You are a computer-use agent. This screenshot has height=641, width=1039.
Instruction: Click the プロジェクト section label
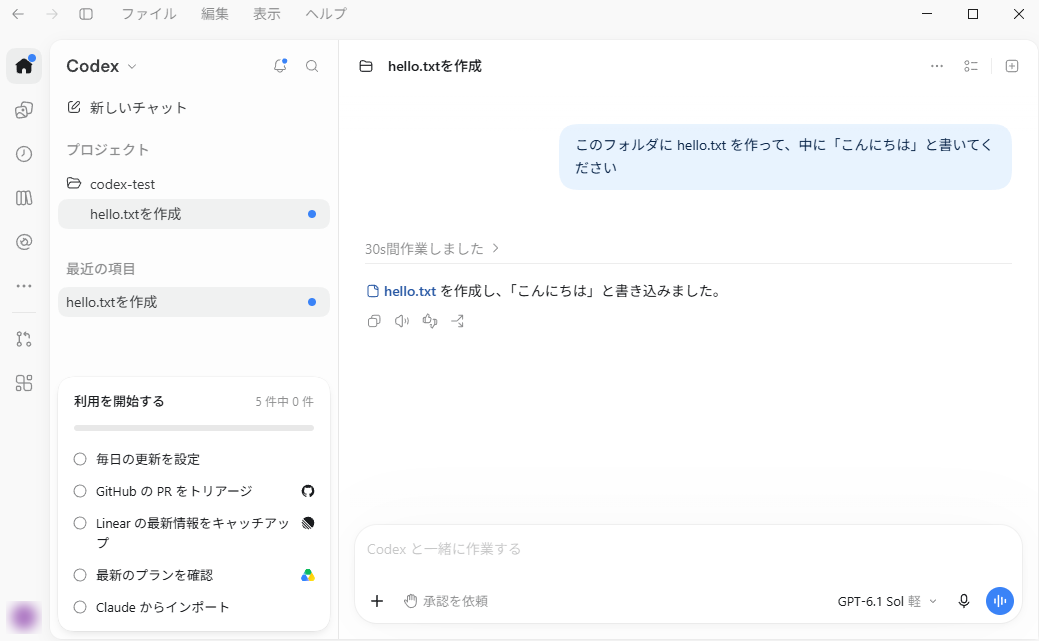[107, 149]
